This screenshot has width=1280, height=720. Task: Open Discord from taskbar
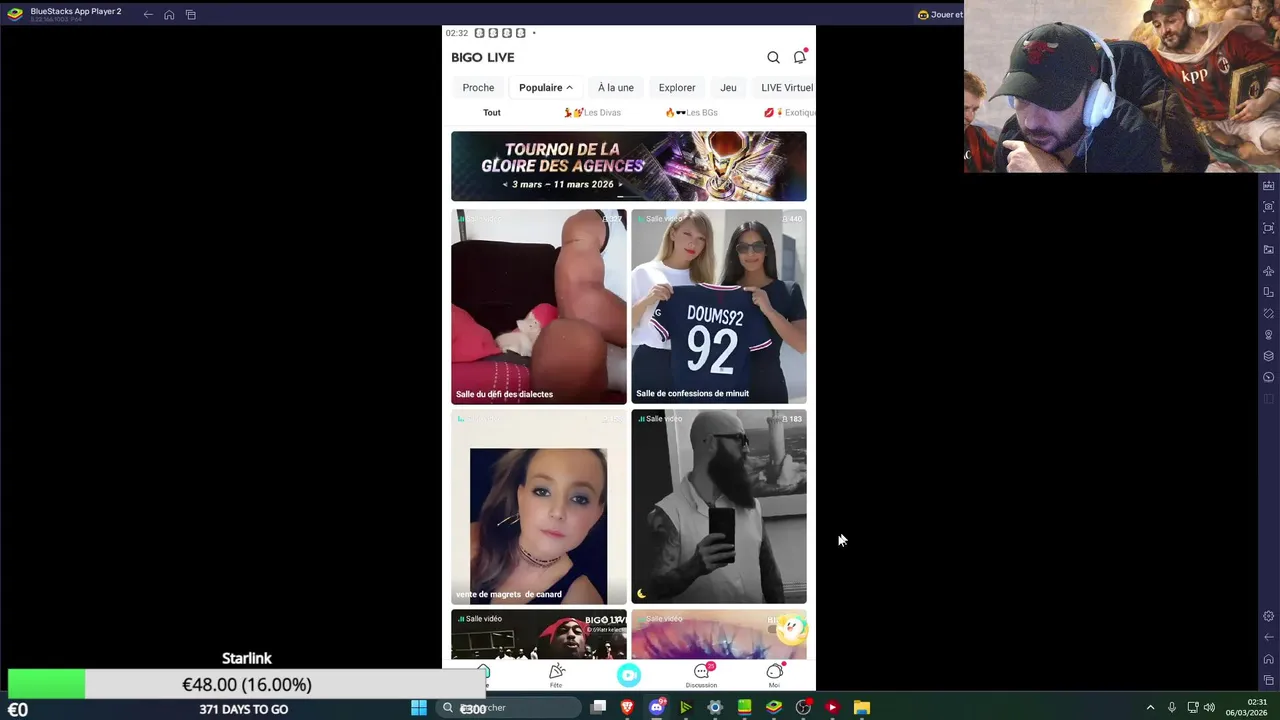pyautogui.click(x=656, y=708)
